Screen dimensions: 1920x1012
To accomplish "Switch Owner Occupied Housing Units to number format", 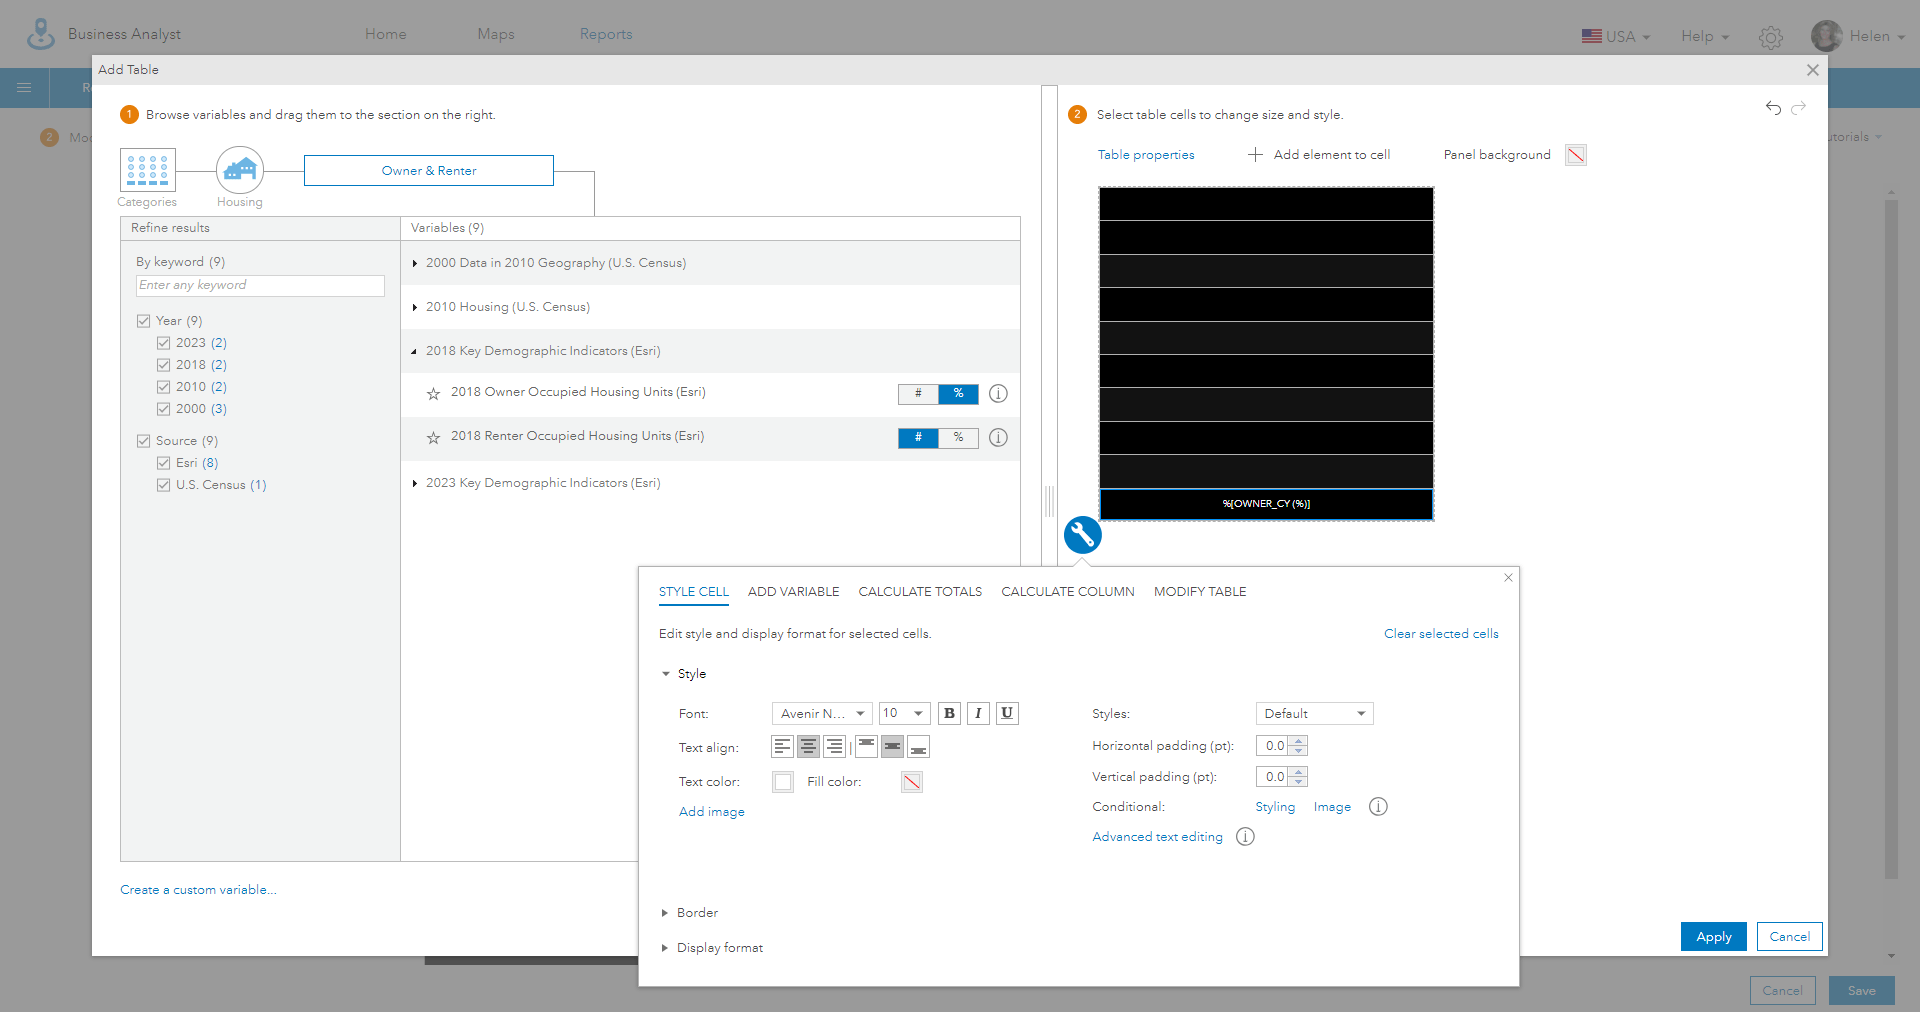I will tap(918, 394).
